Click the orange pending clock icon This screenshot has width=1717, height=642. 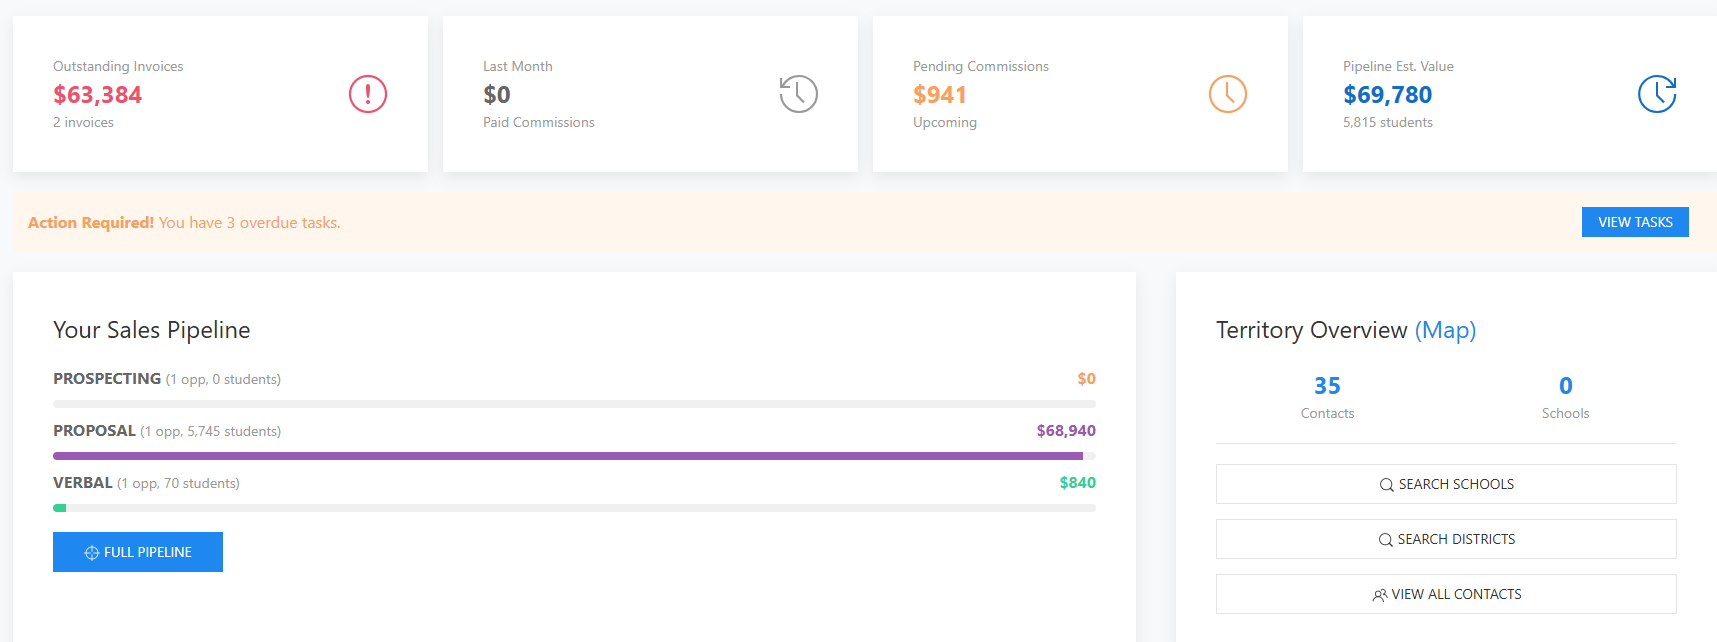[x=1228, y=94]
